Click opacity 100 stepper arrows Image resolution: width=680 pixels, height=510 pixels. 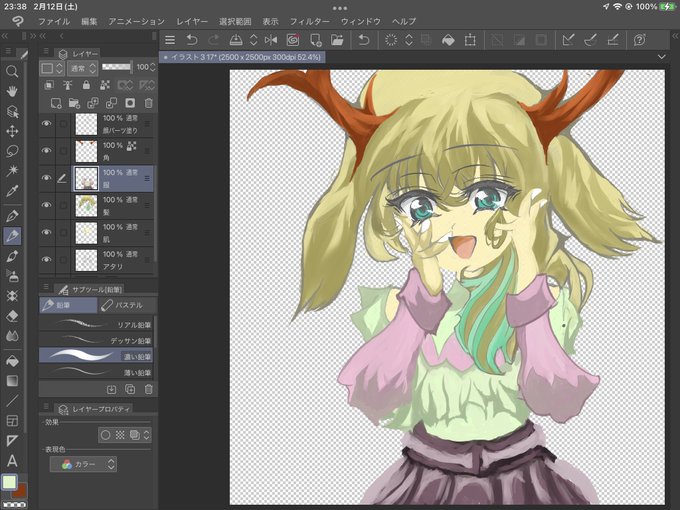(152, 67)
